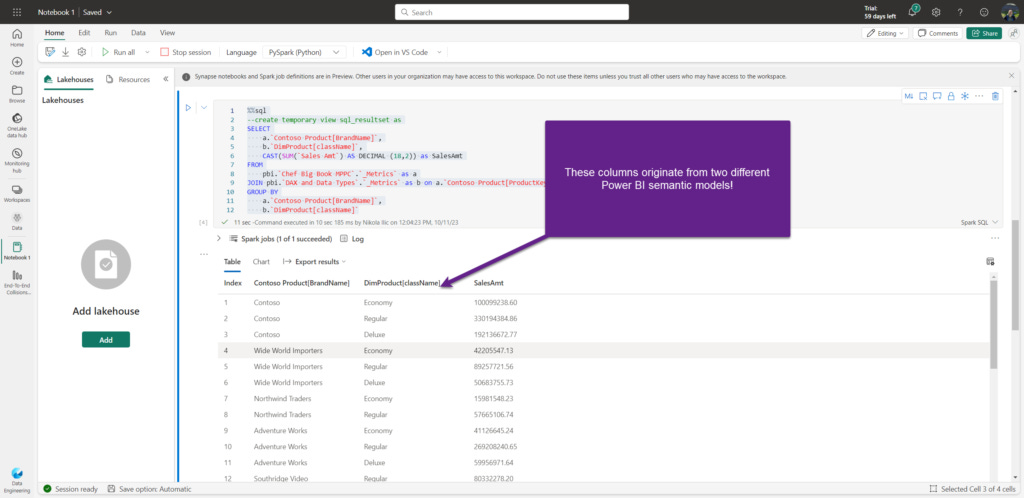Lock the cell with padlock icon
Screen dimensions: 1024x498
950,96
